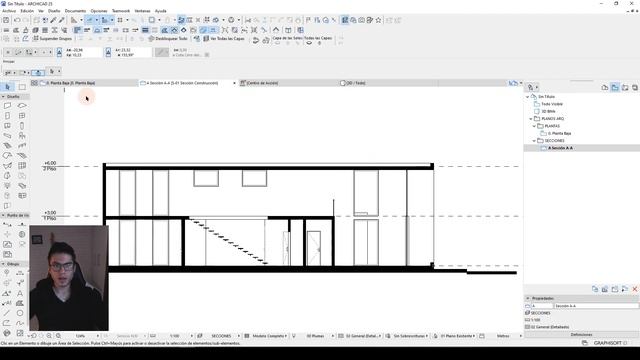
Task: Select the Spline curve tool
Action: coord(20,323)
